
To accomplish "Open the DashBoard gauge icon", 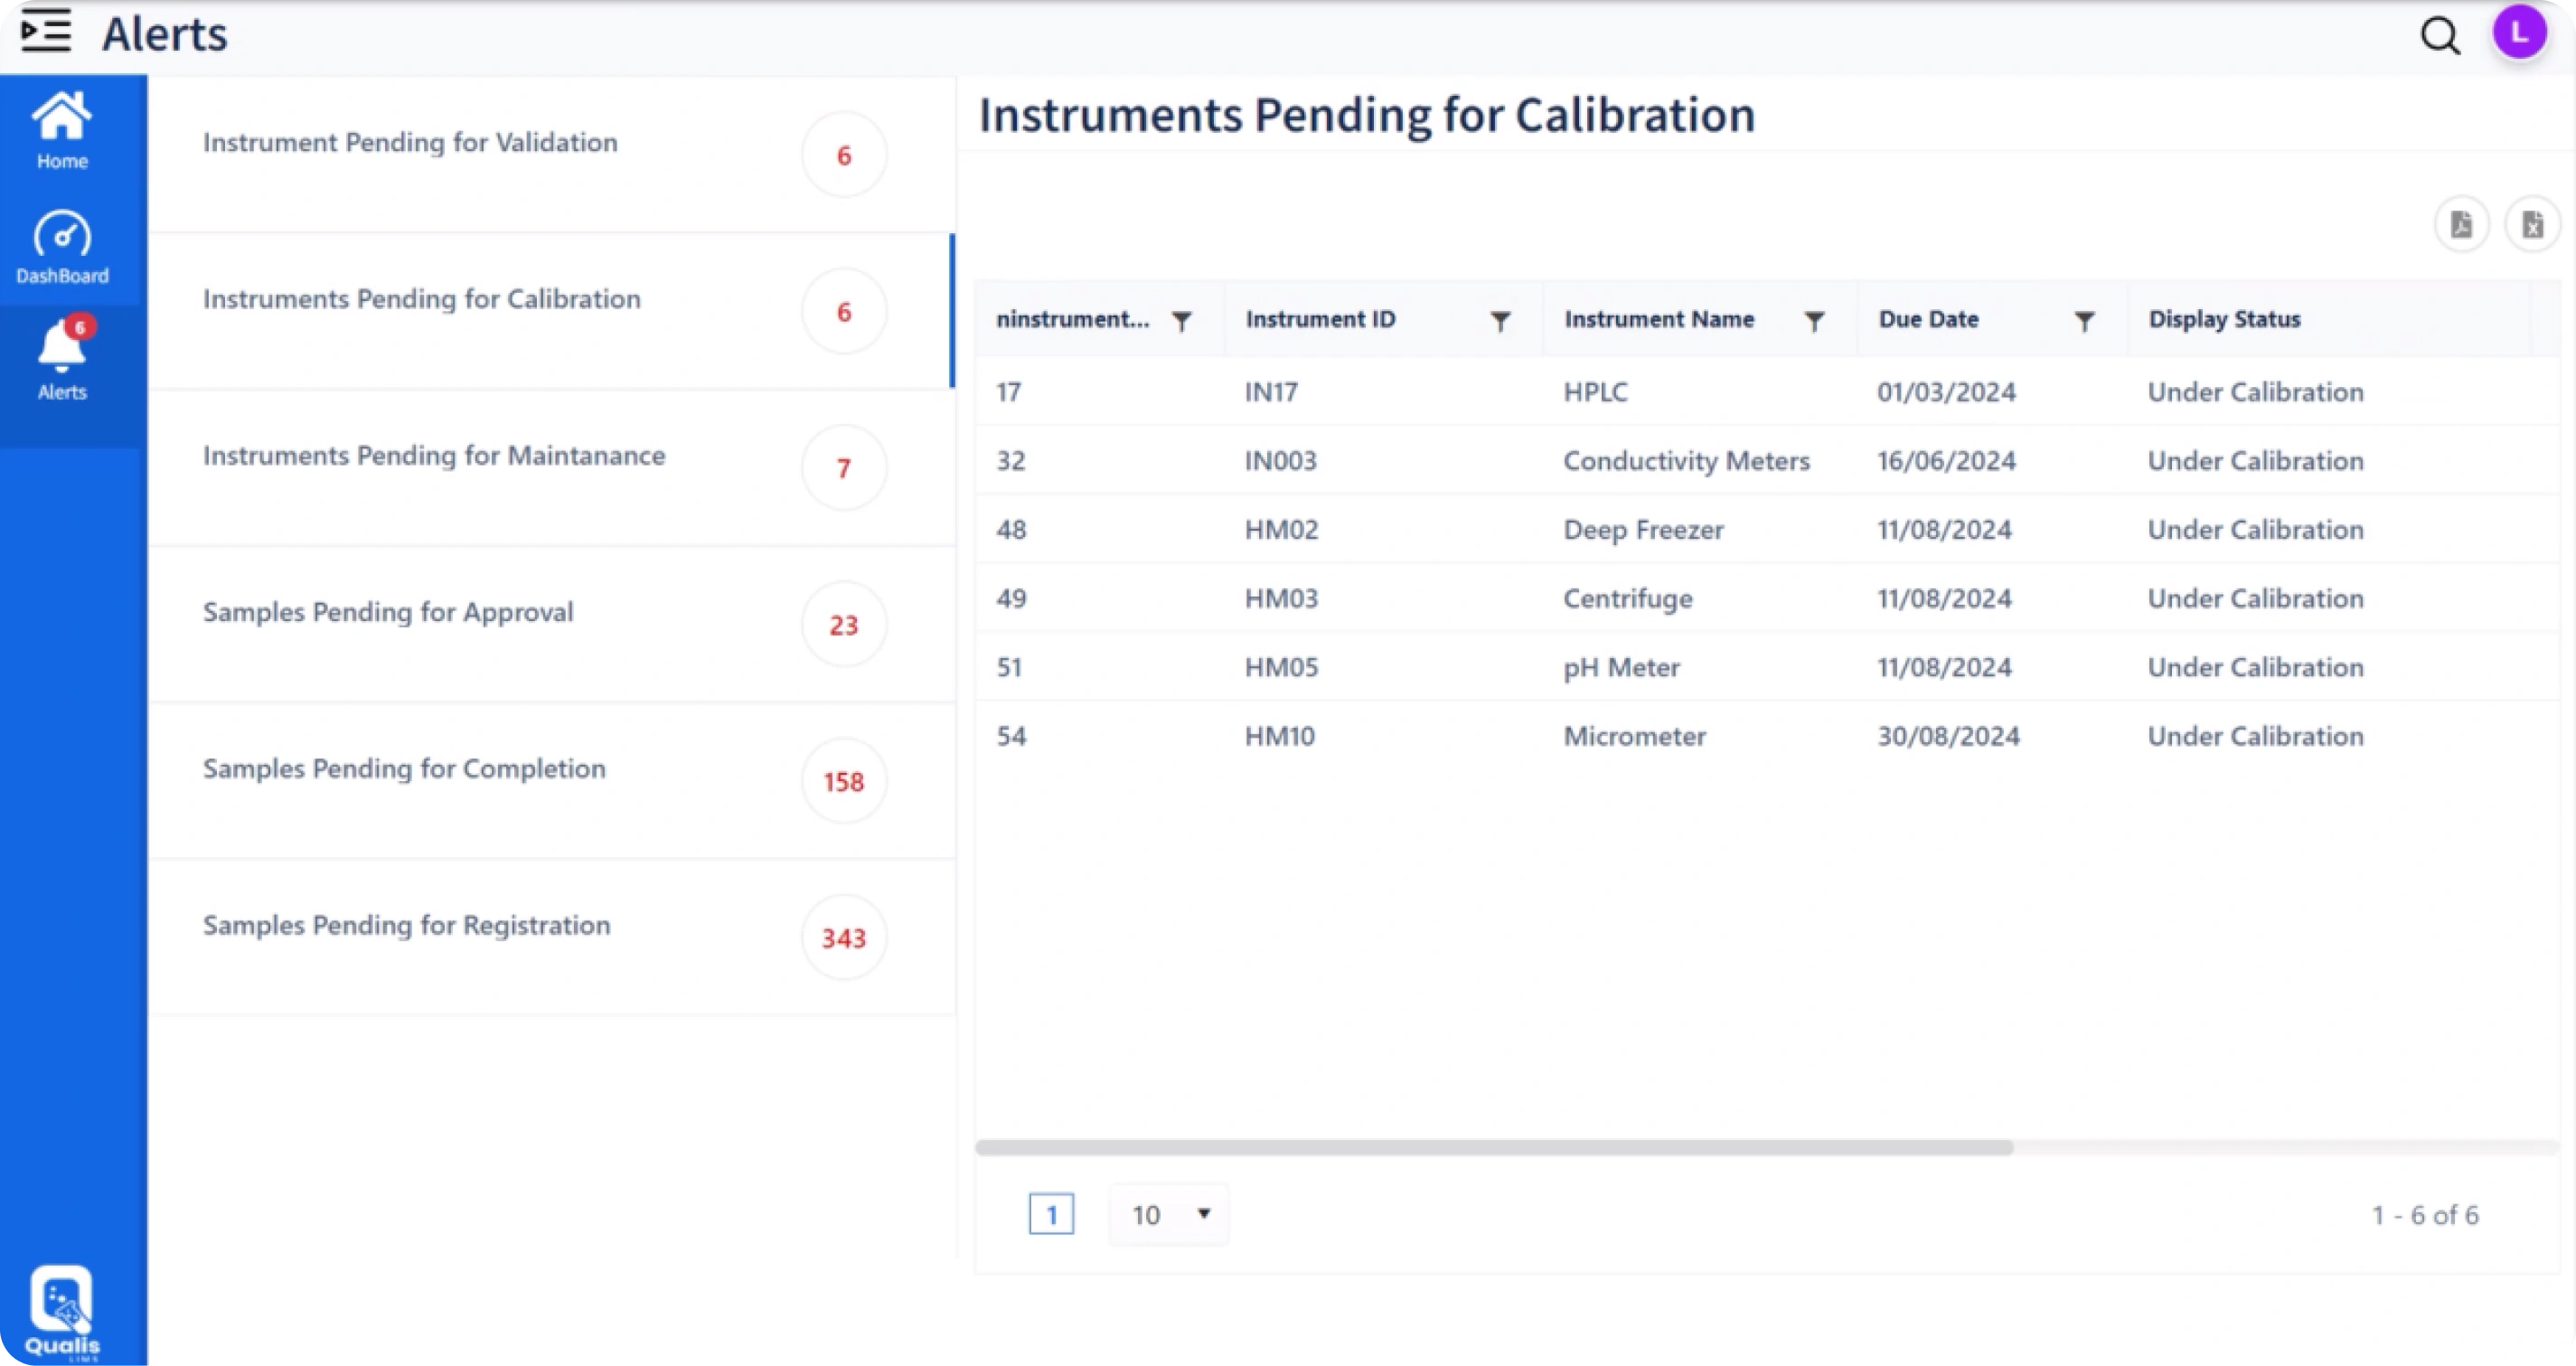I will pyautogui.click(x=62, y=247).
